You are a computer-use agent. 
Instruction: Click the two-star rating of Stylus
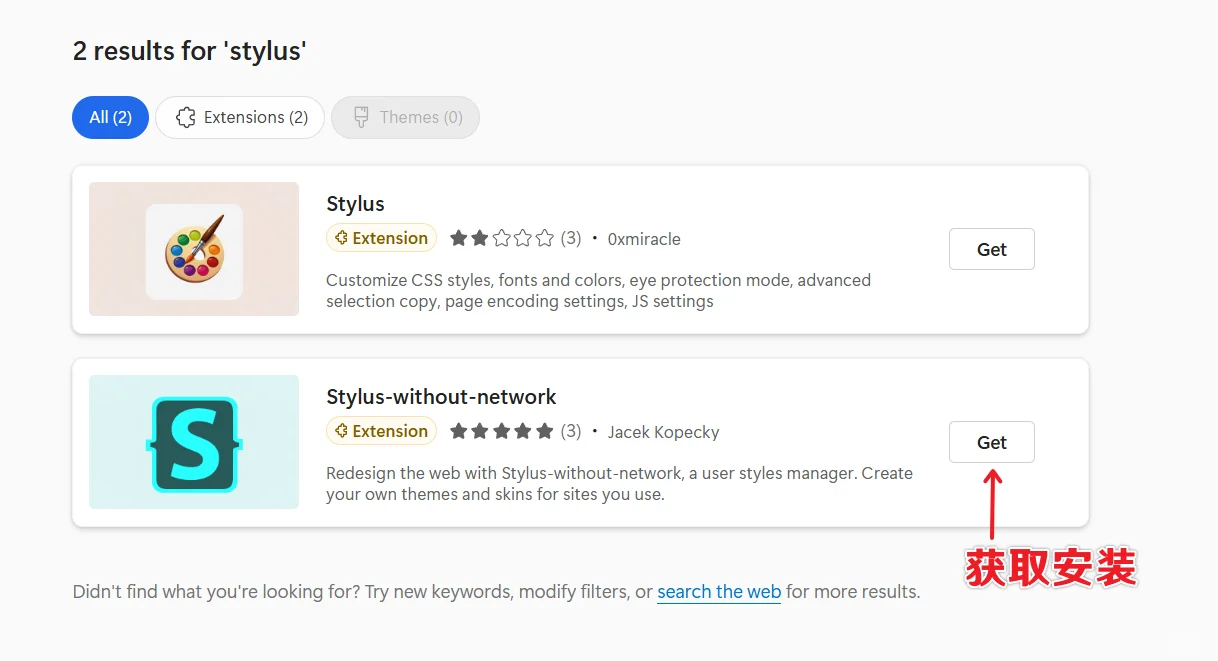point(501,238)
